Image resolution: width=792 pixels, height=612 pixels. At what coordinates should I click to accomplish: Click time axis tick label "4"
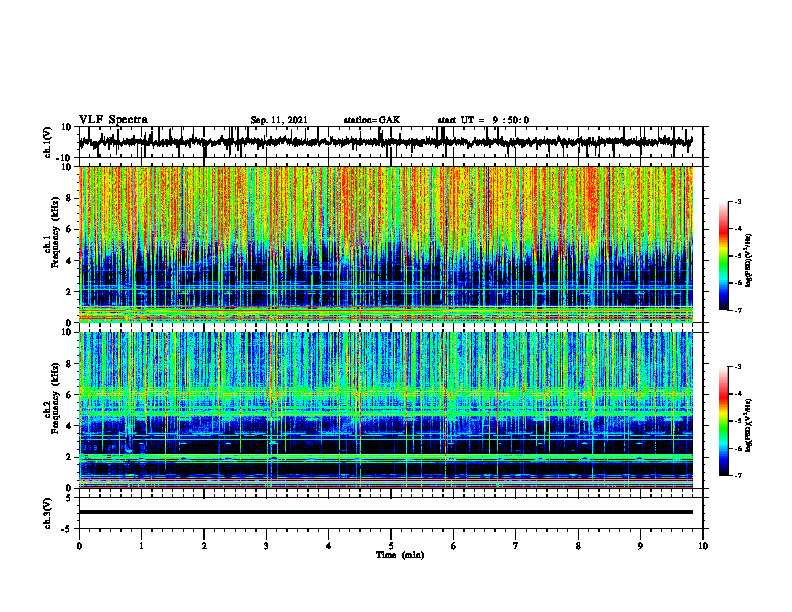329,546
